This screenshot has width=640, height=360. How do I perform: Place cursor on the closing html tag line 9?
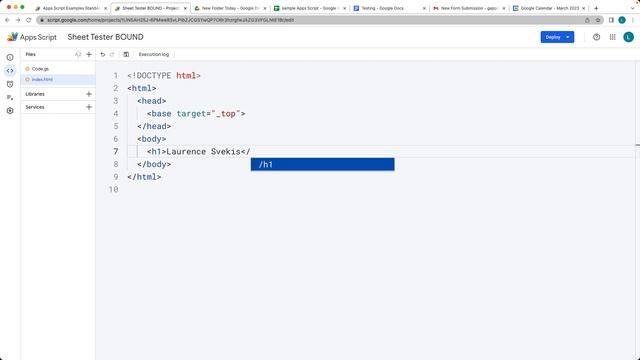pyautogui.click(x=144, y=177)
